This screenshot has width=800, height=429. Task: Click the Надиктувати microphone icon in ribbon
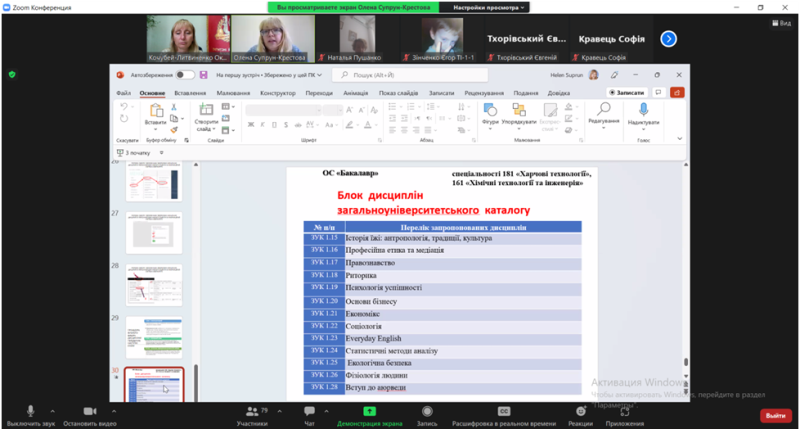(x=643, y=110)
